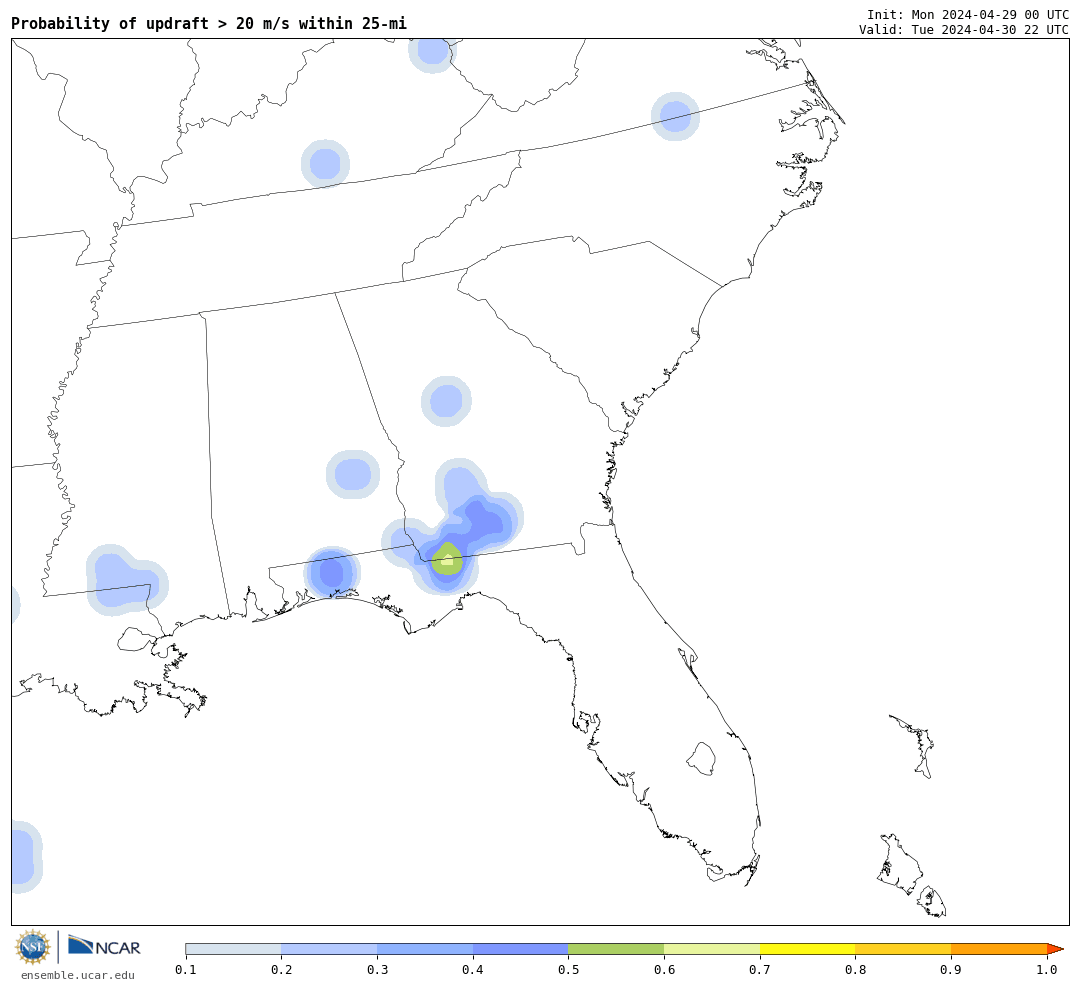
Task: Click the blue blob over southern Mississippi
Action: (x=125, y=579)
